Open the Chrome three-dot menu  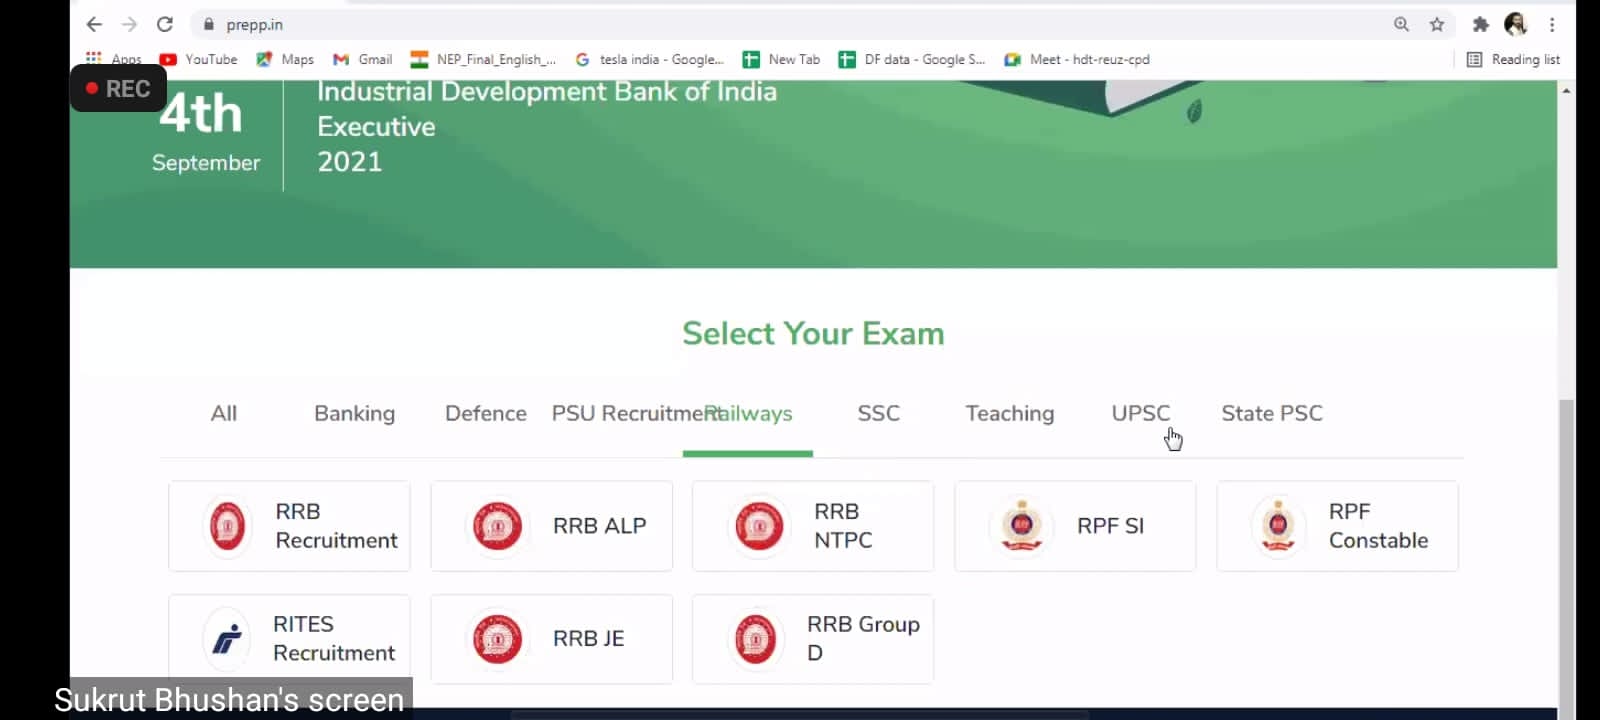tap(1552, 24)
